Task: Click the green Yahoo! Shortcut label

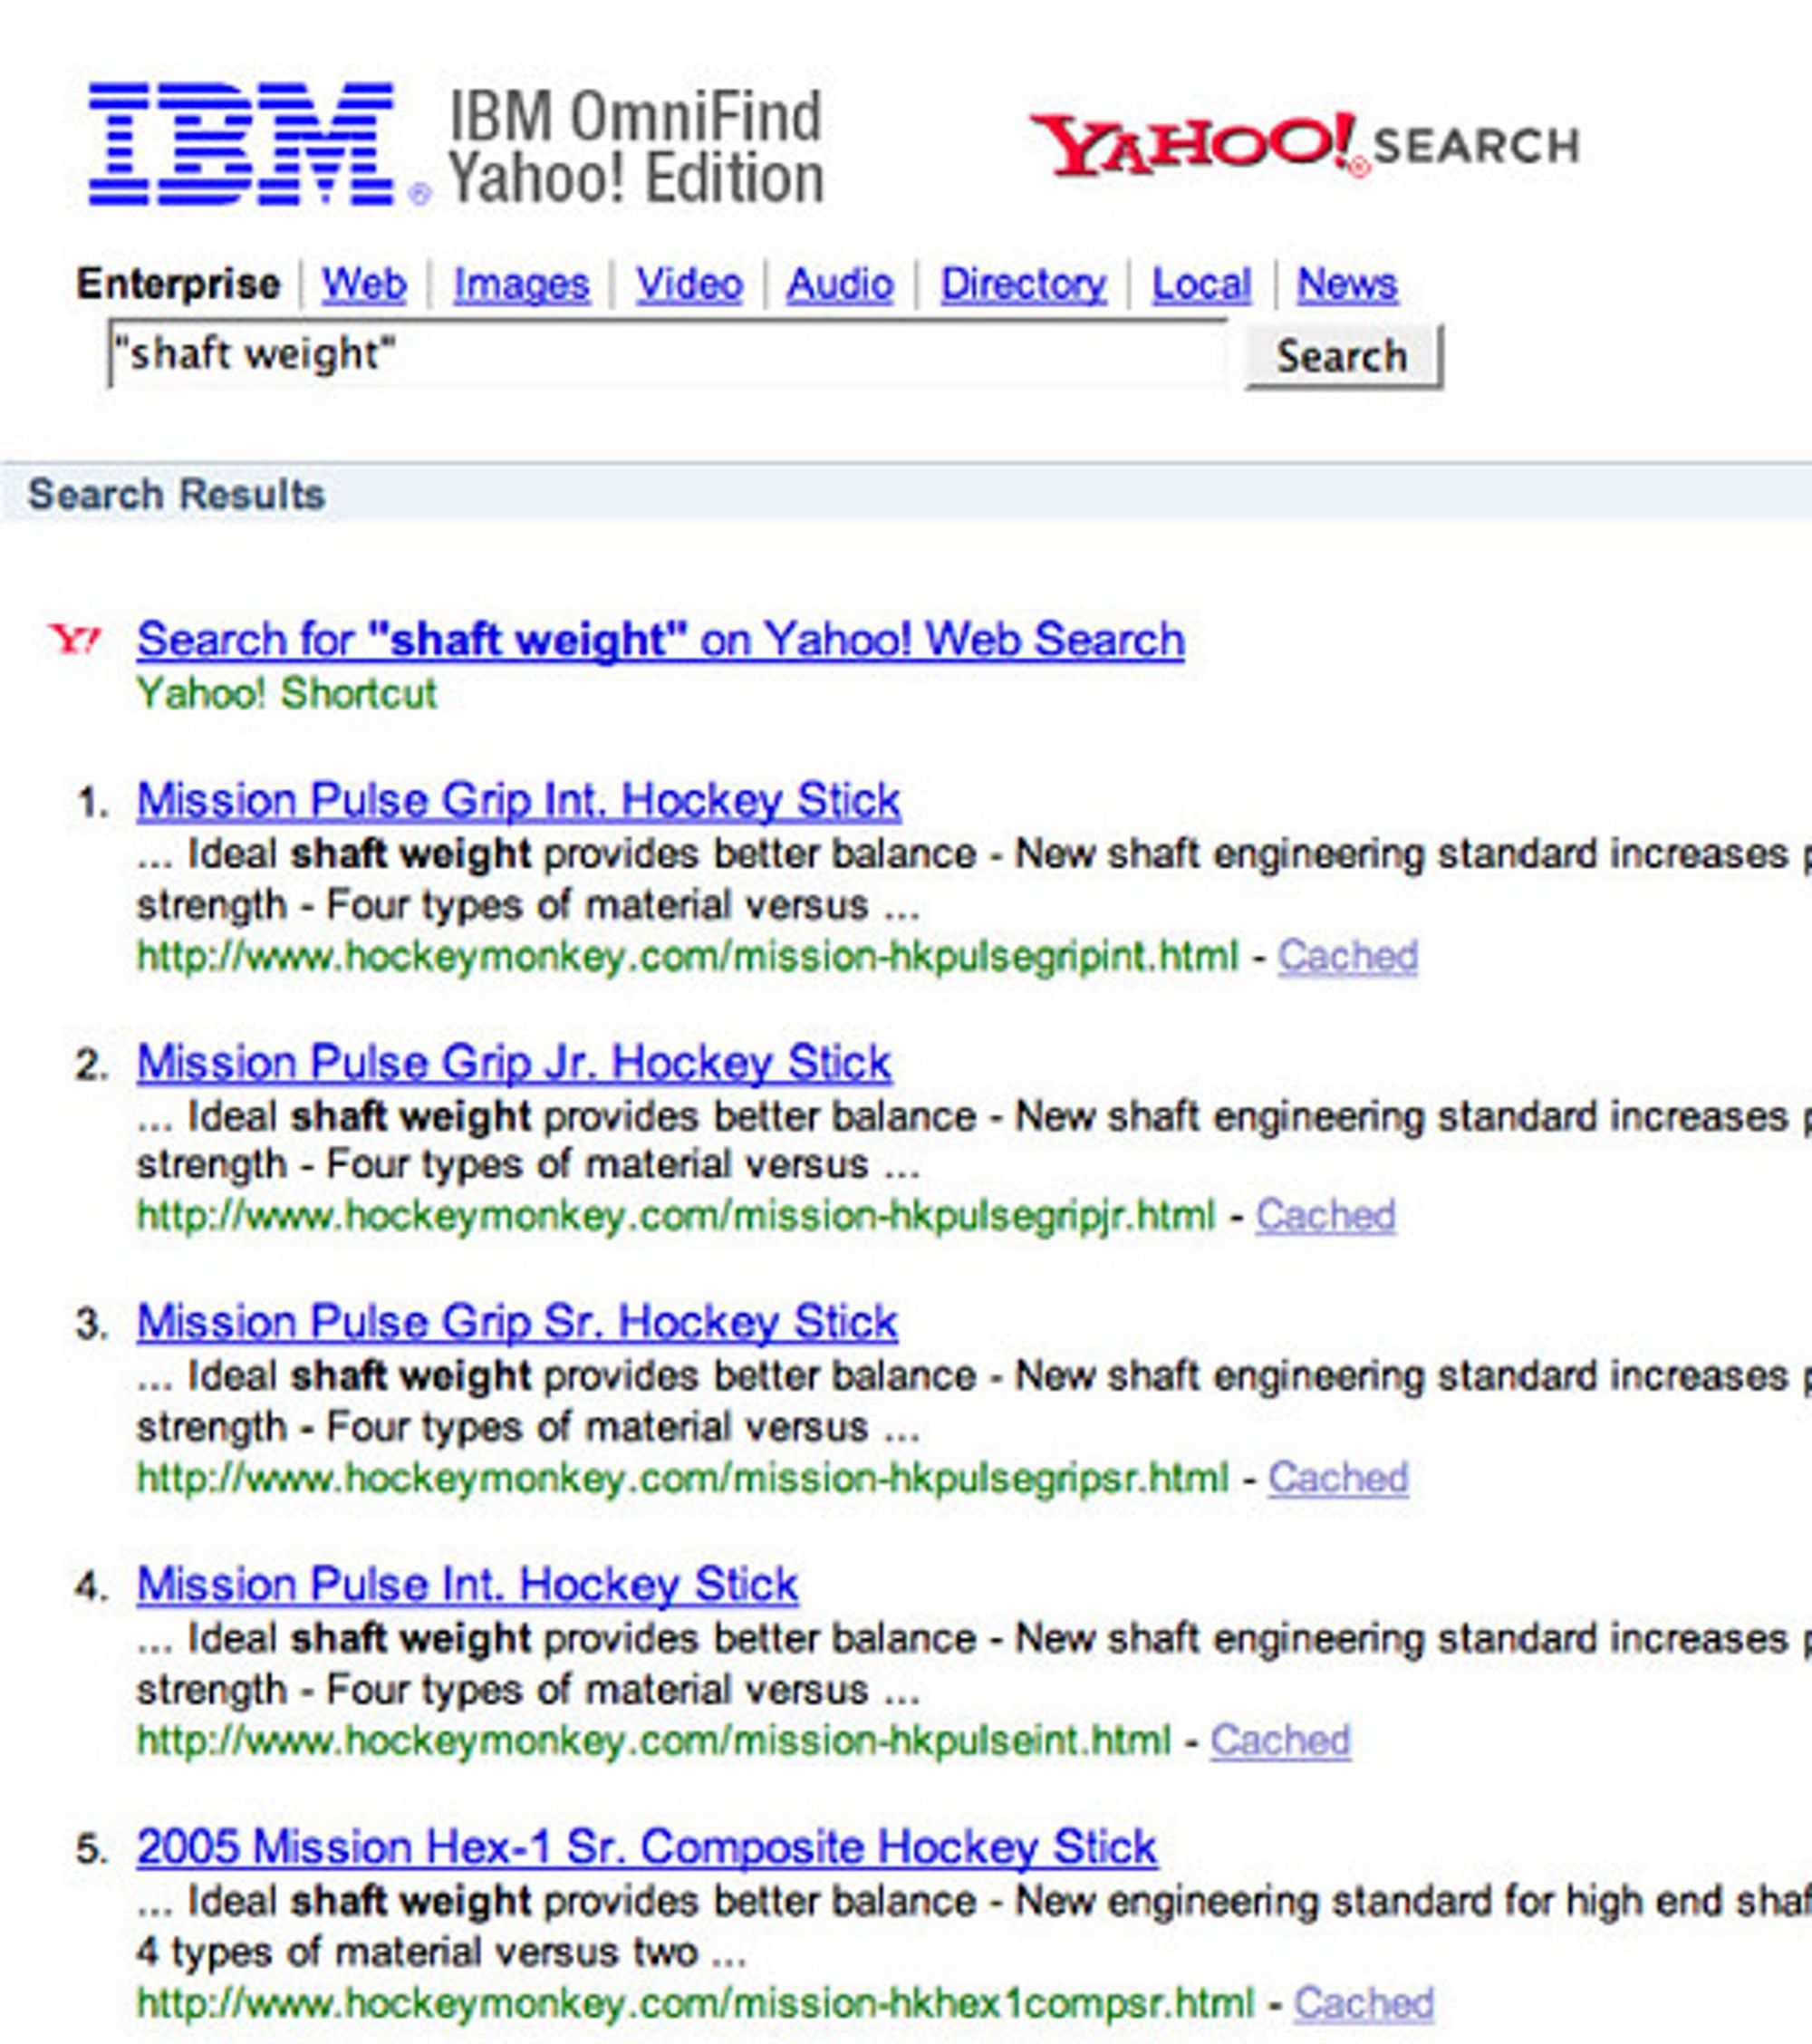Action: point(287,693)
